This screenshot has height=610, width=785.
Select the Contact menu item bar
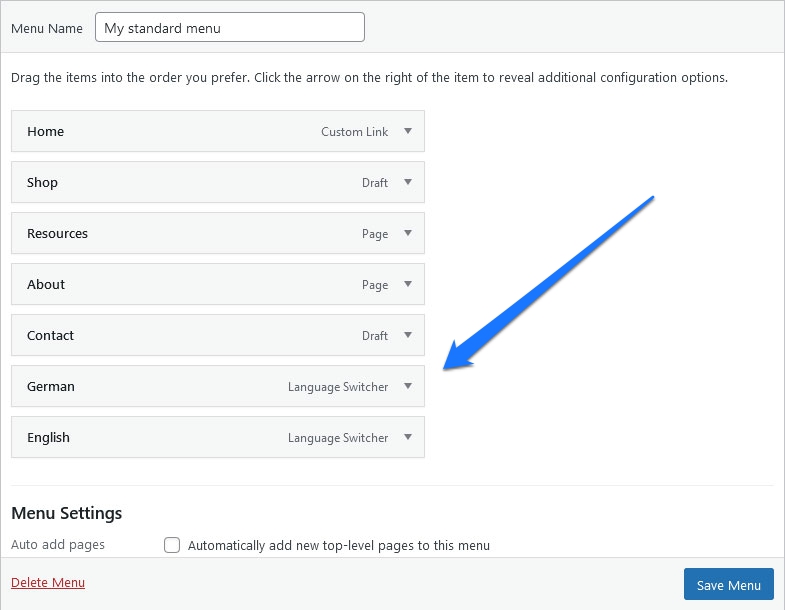pyautogui.click(x=218, y=335)
